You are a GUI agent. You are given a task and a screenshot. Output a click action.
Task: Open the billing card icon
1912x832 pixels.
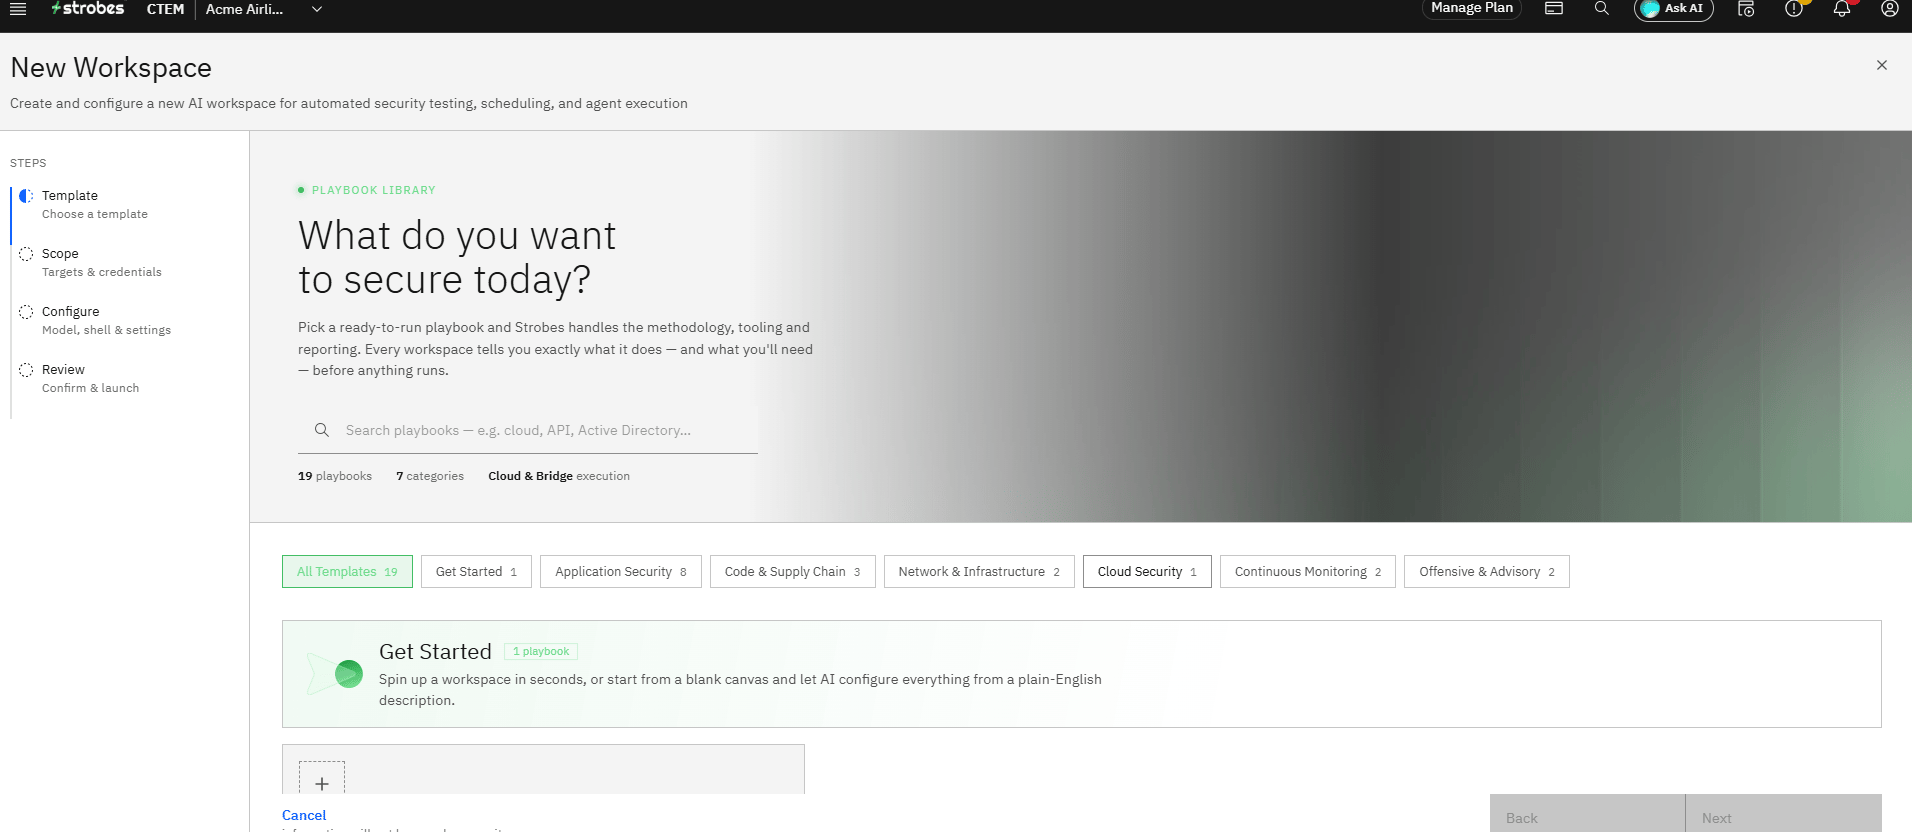(1554, 8)
